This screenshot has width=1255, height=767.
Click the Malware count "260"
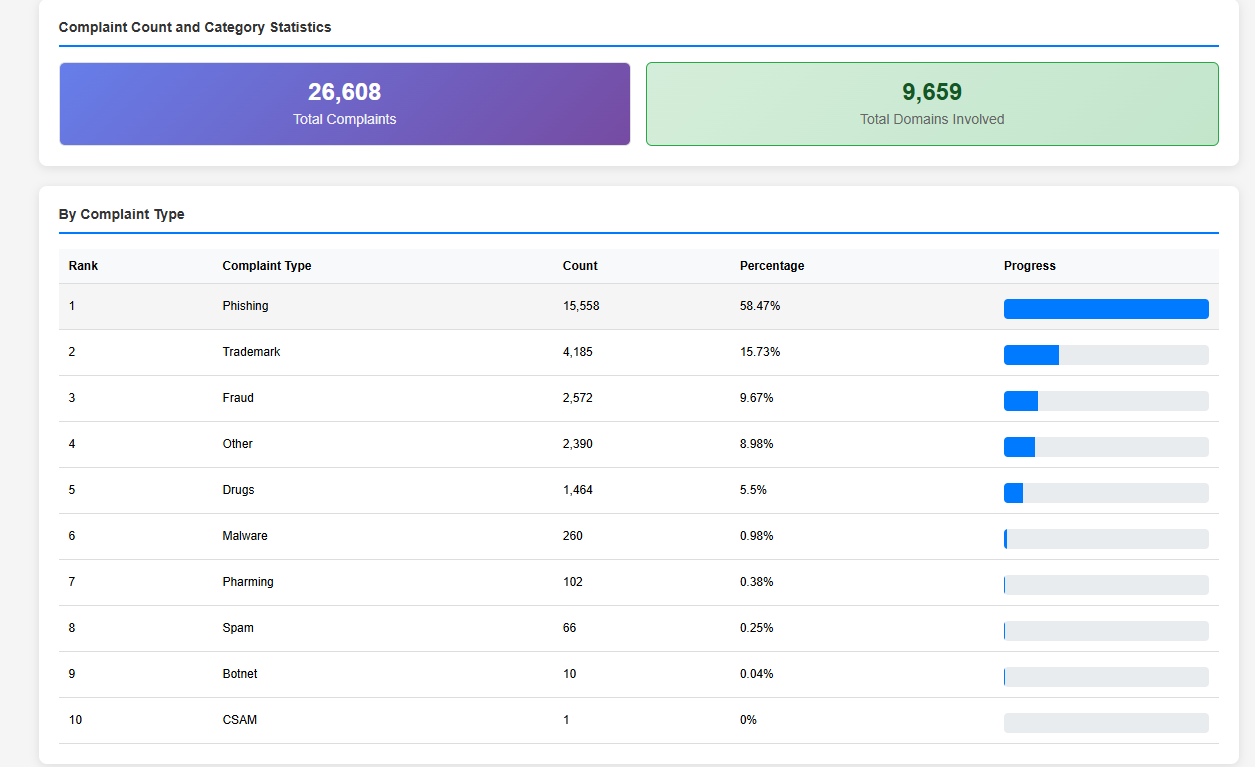(573, 536)
